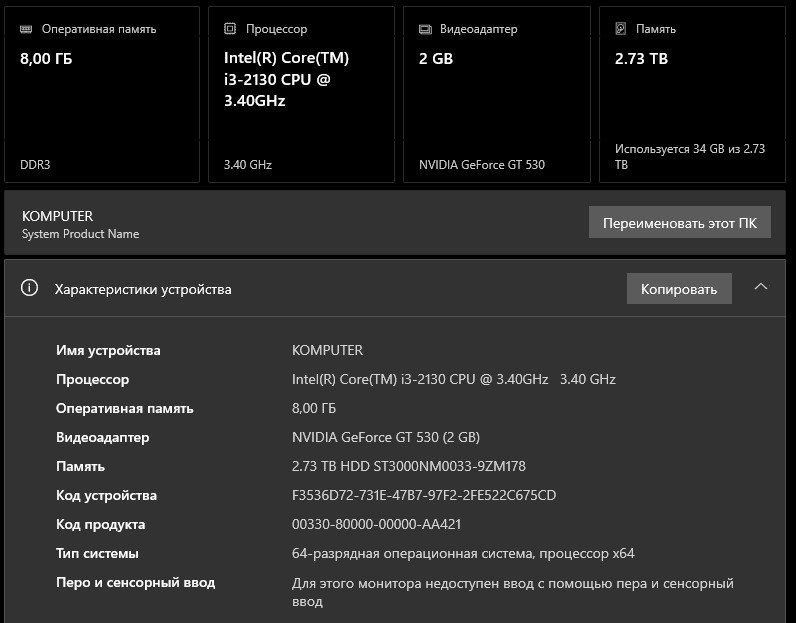Select the Оперативная память row label in specs
Viewport: 796px width, 623px height.
coord(125,409)
